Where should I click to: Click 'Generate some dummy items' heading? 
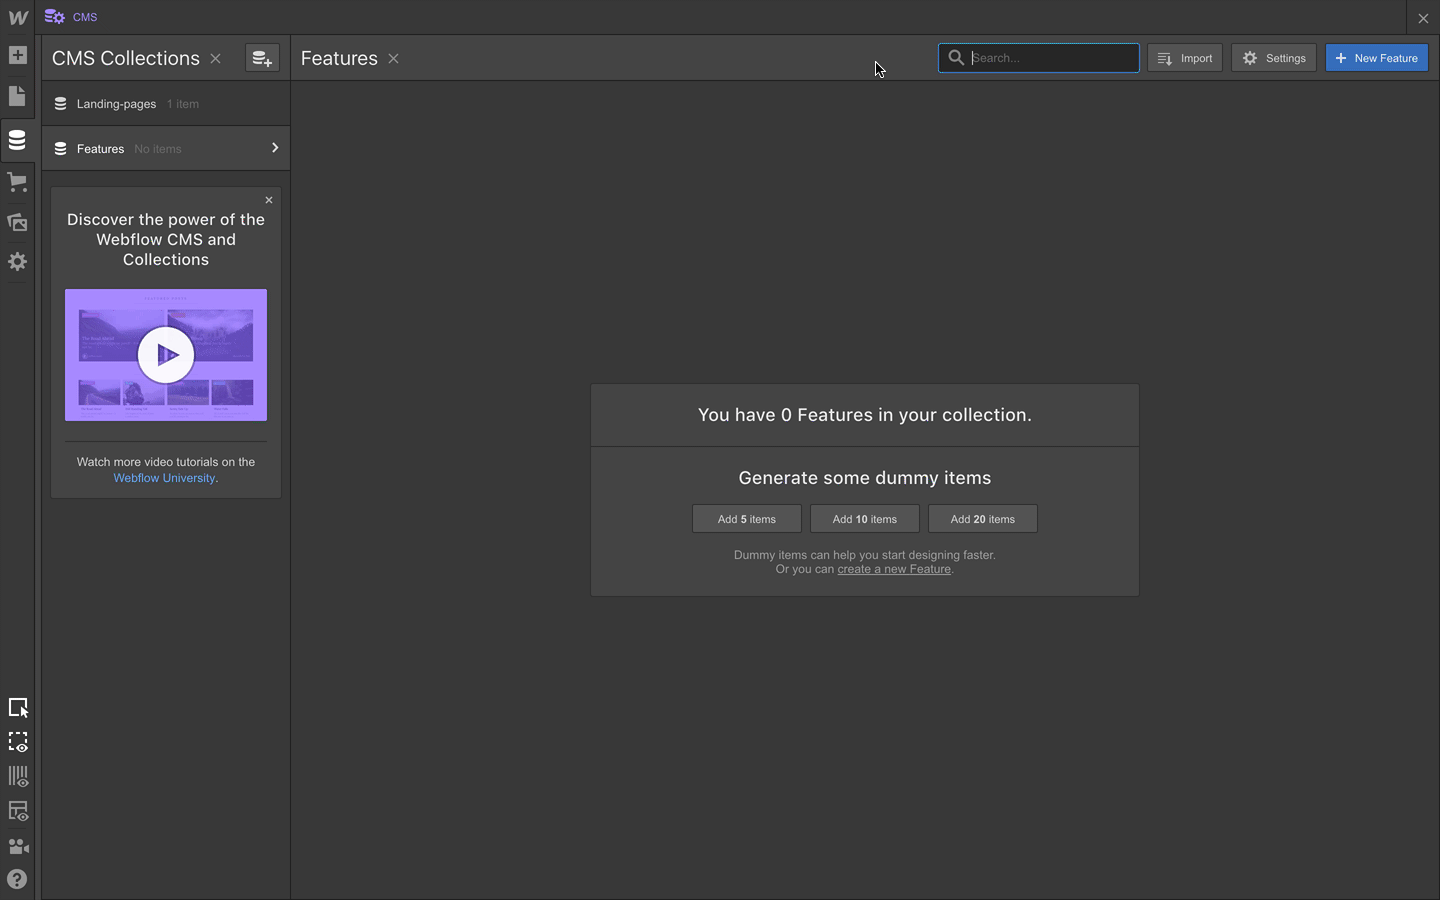pos(865,478)
